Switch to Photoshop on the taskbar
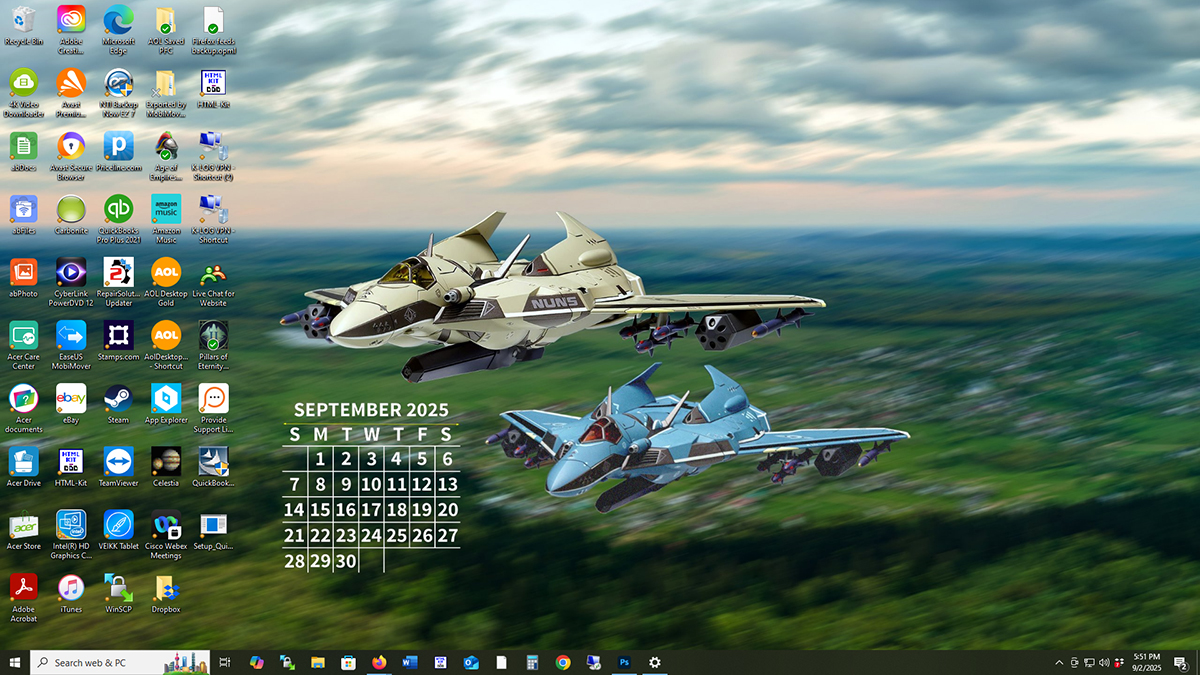 pyautogui.click(x=624, y=662)
